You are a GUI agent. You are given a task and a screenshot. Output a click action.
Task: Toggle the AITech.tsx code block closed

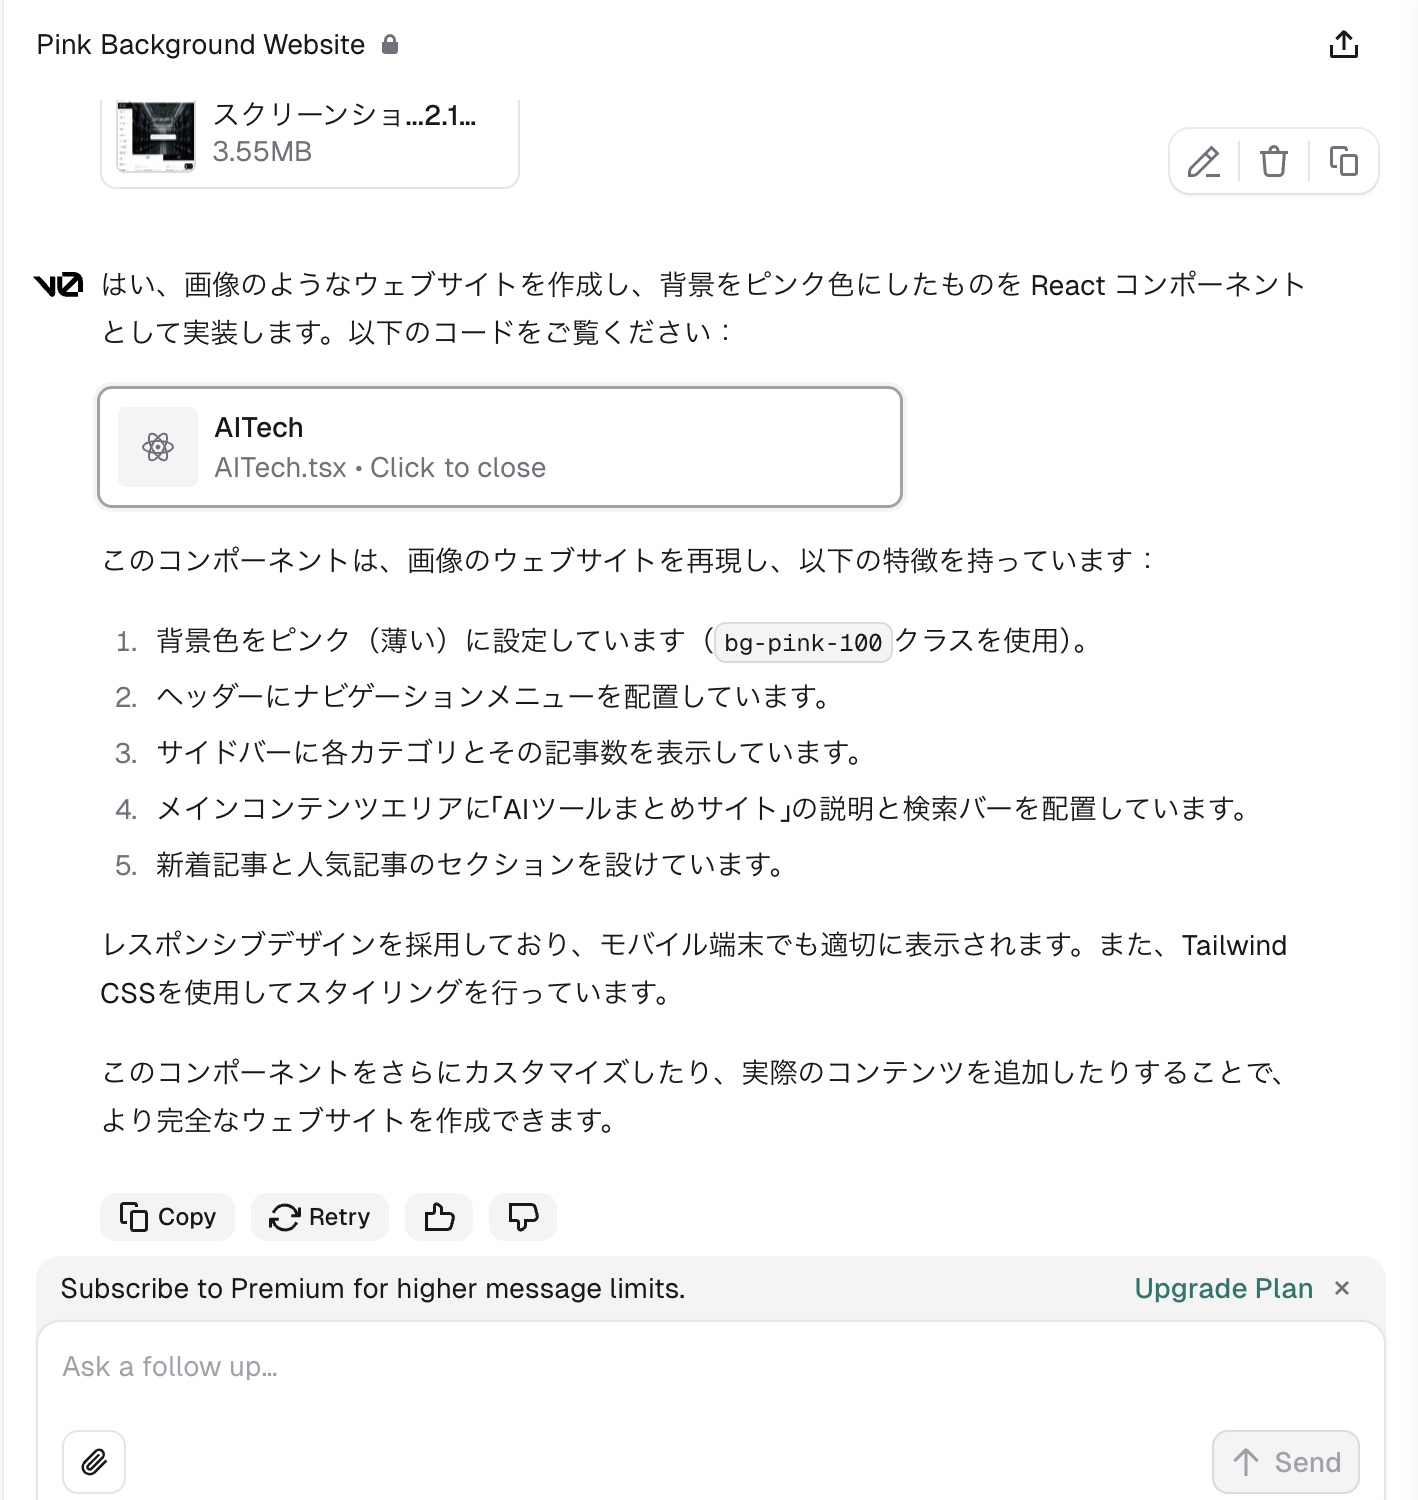tap(500, 447)
